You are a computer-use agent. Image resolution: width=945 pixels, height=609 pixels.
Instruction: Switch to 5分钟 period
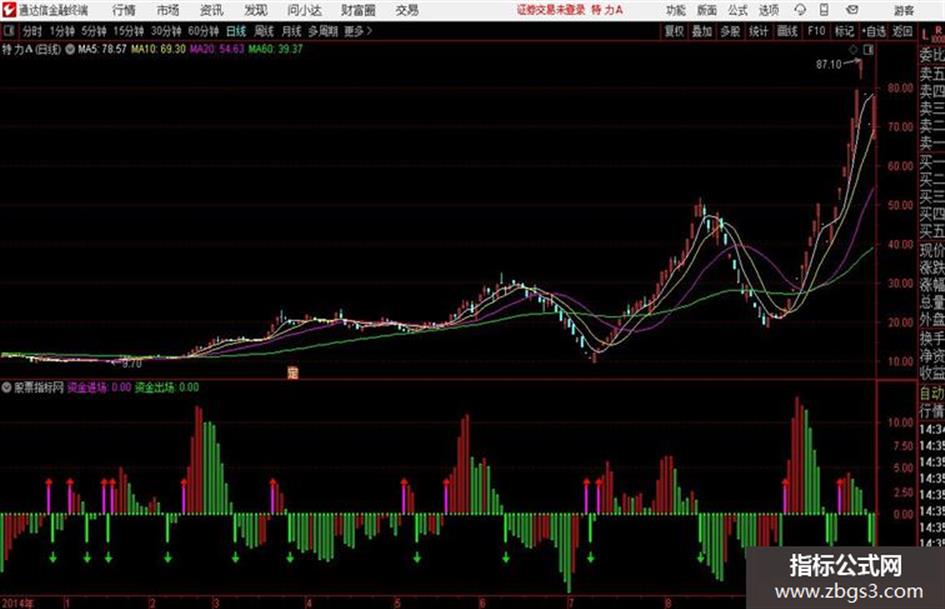coord(94,31)
